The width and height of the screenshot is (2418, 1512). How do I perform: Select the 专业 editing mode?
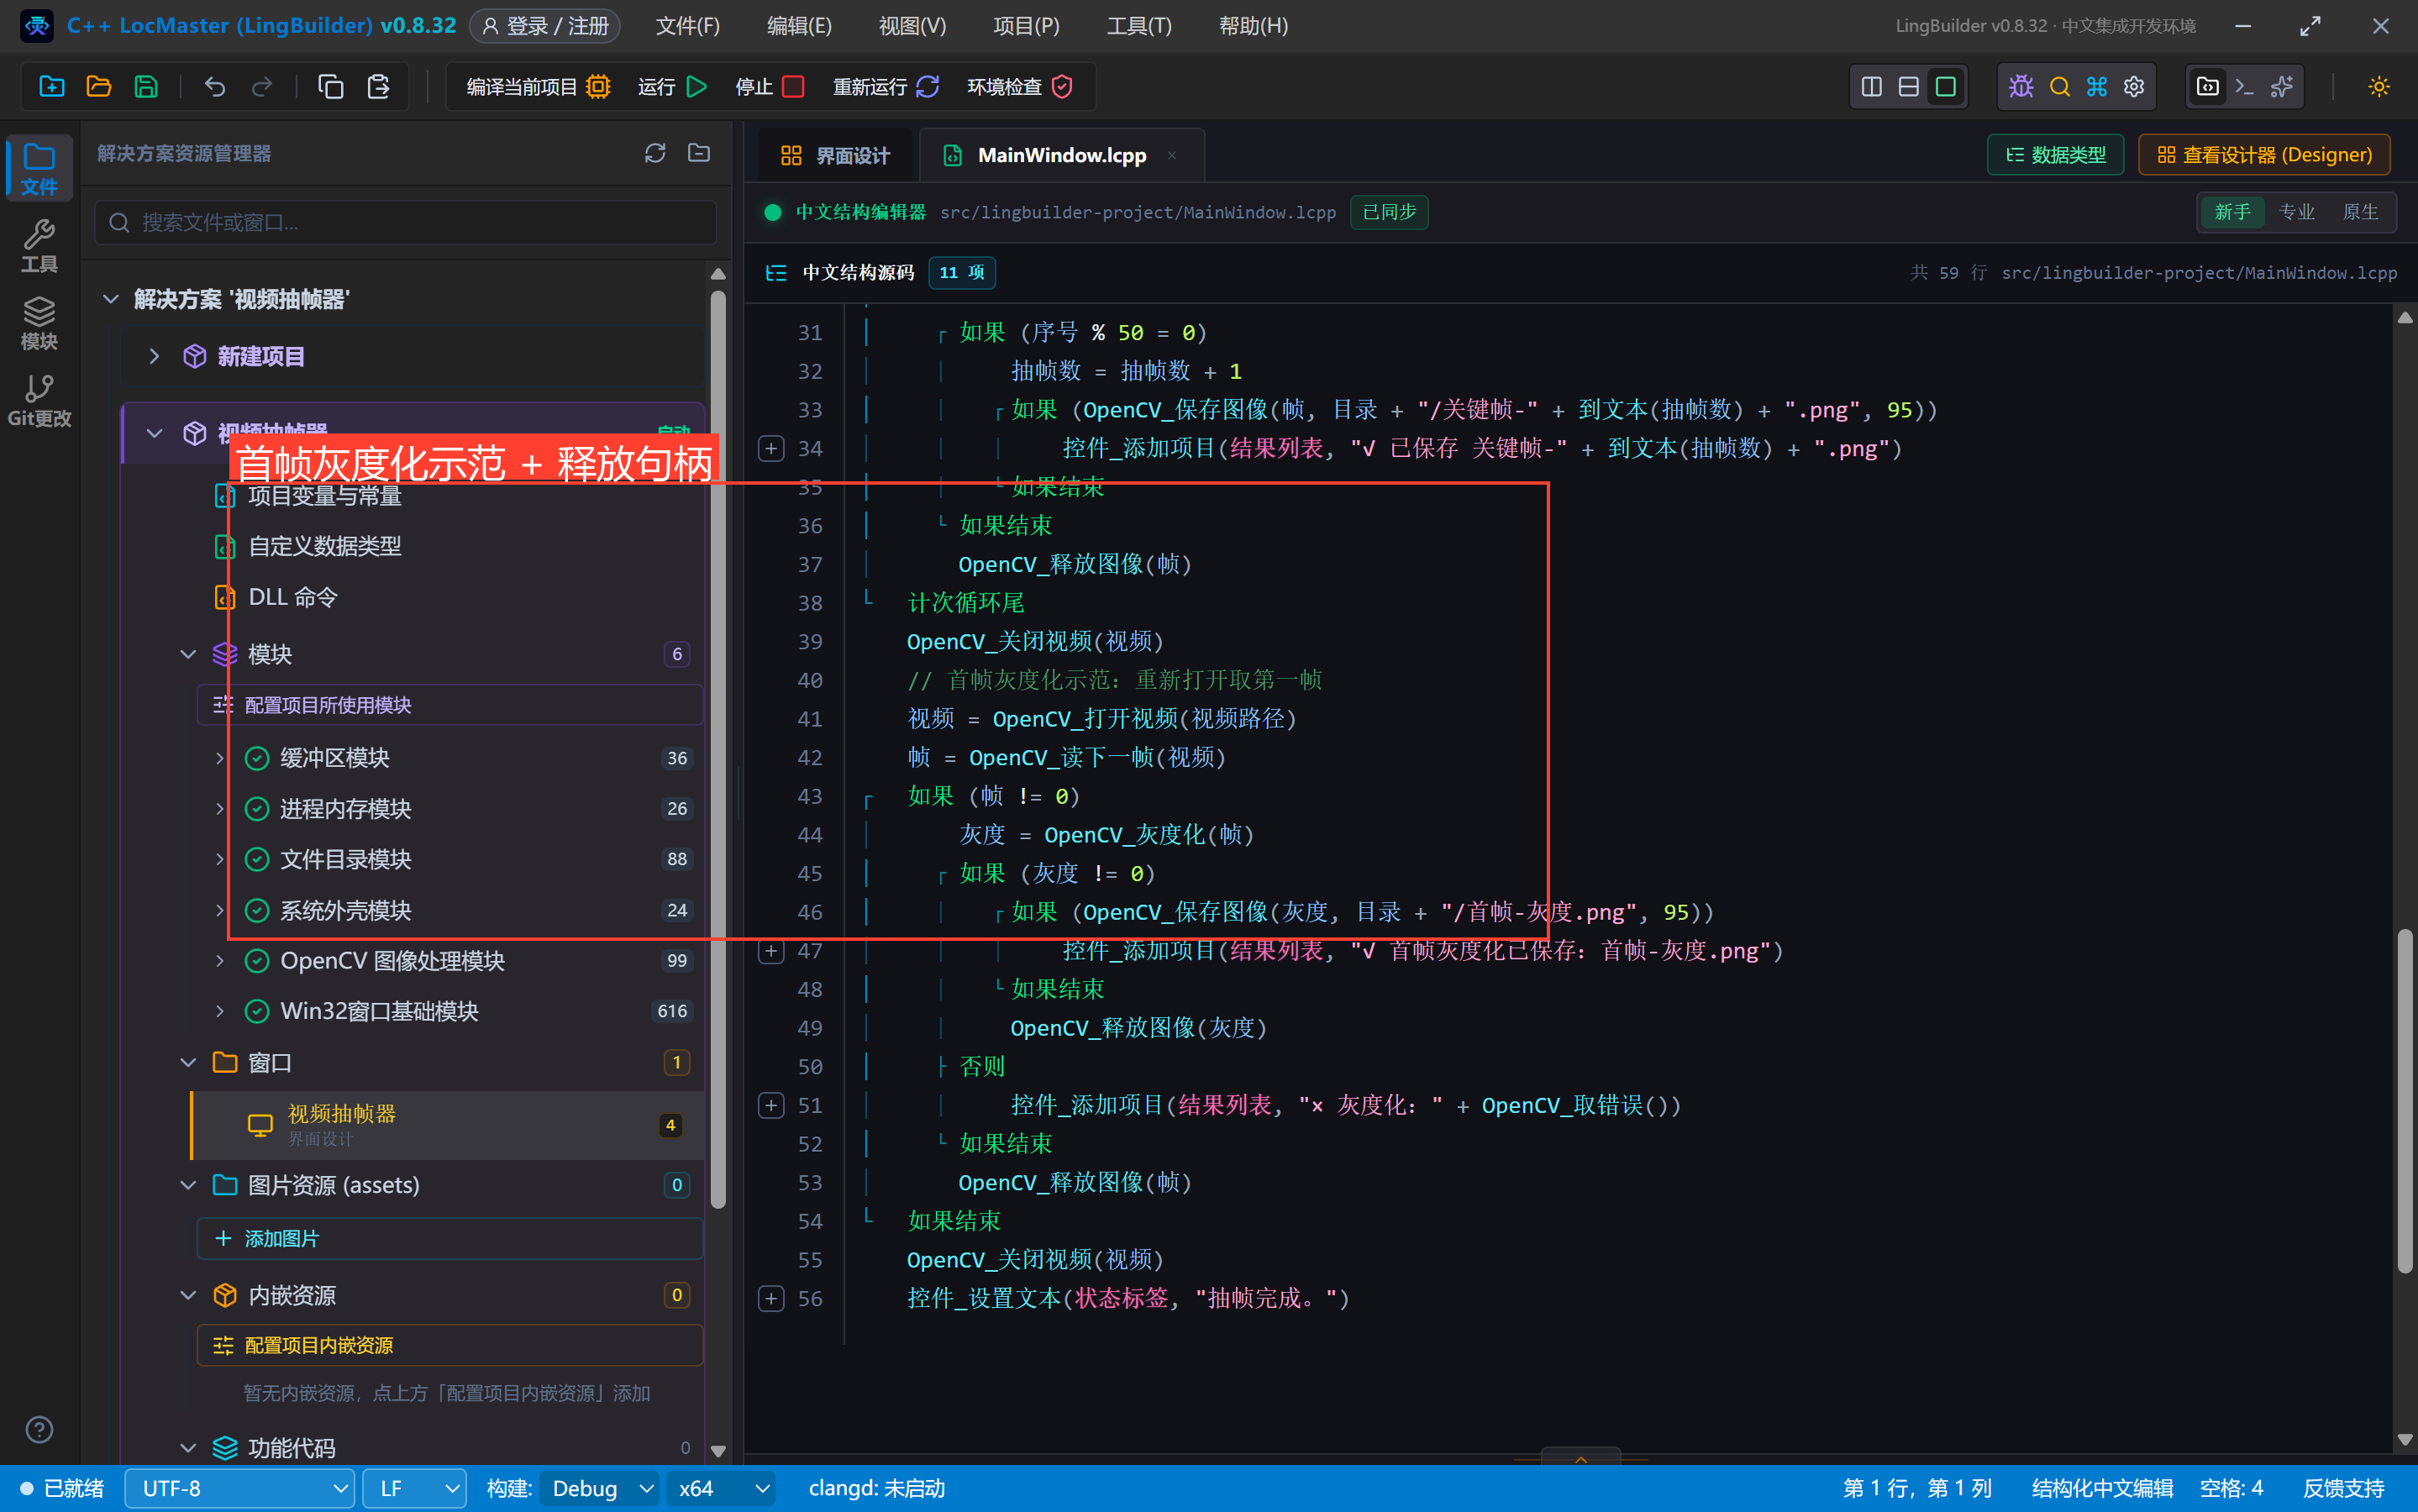[x=2296, y=212]
